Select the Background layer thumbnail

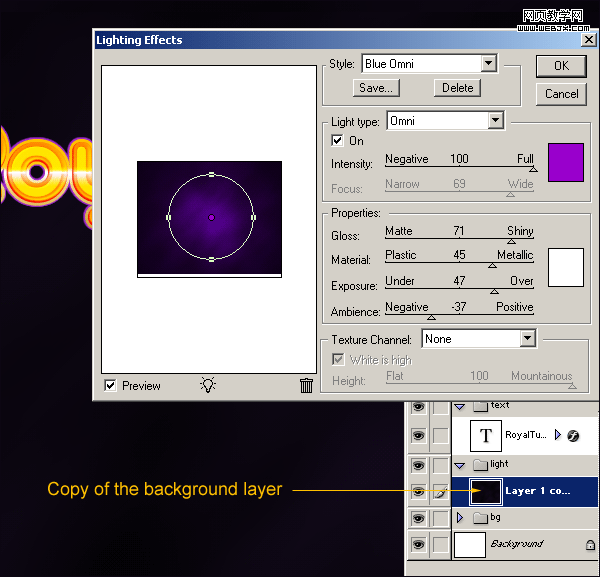click(470, 544)
